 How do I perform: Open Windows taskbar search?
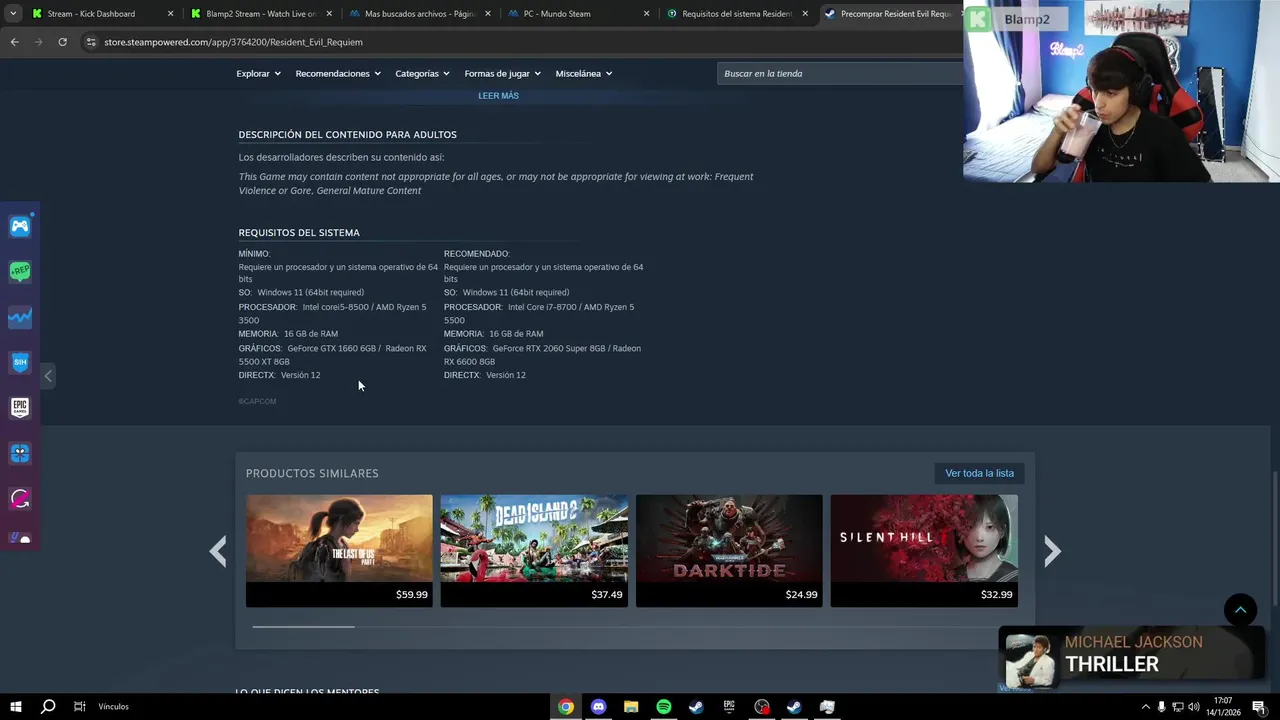coord(47,706)
